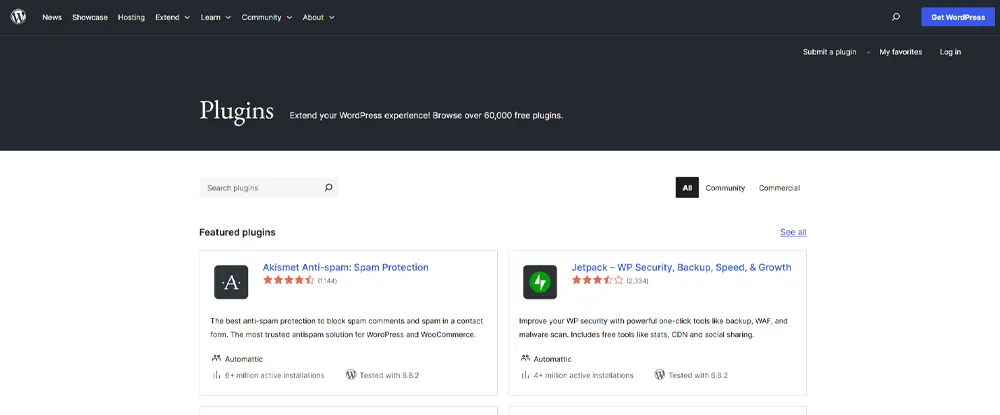The height and width of the screenshot is (415, 1000).
Task: Open My favorites link
Action: coord(901,52)
